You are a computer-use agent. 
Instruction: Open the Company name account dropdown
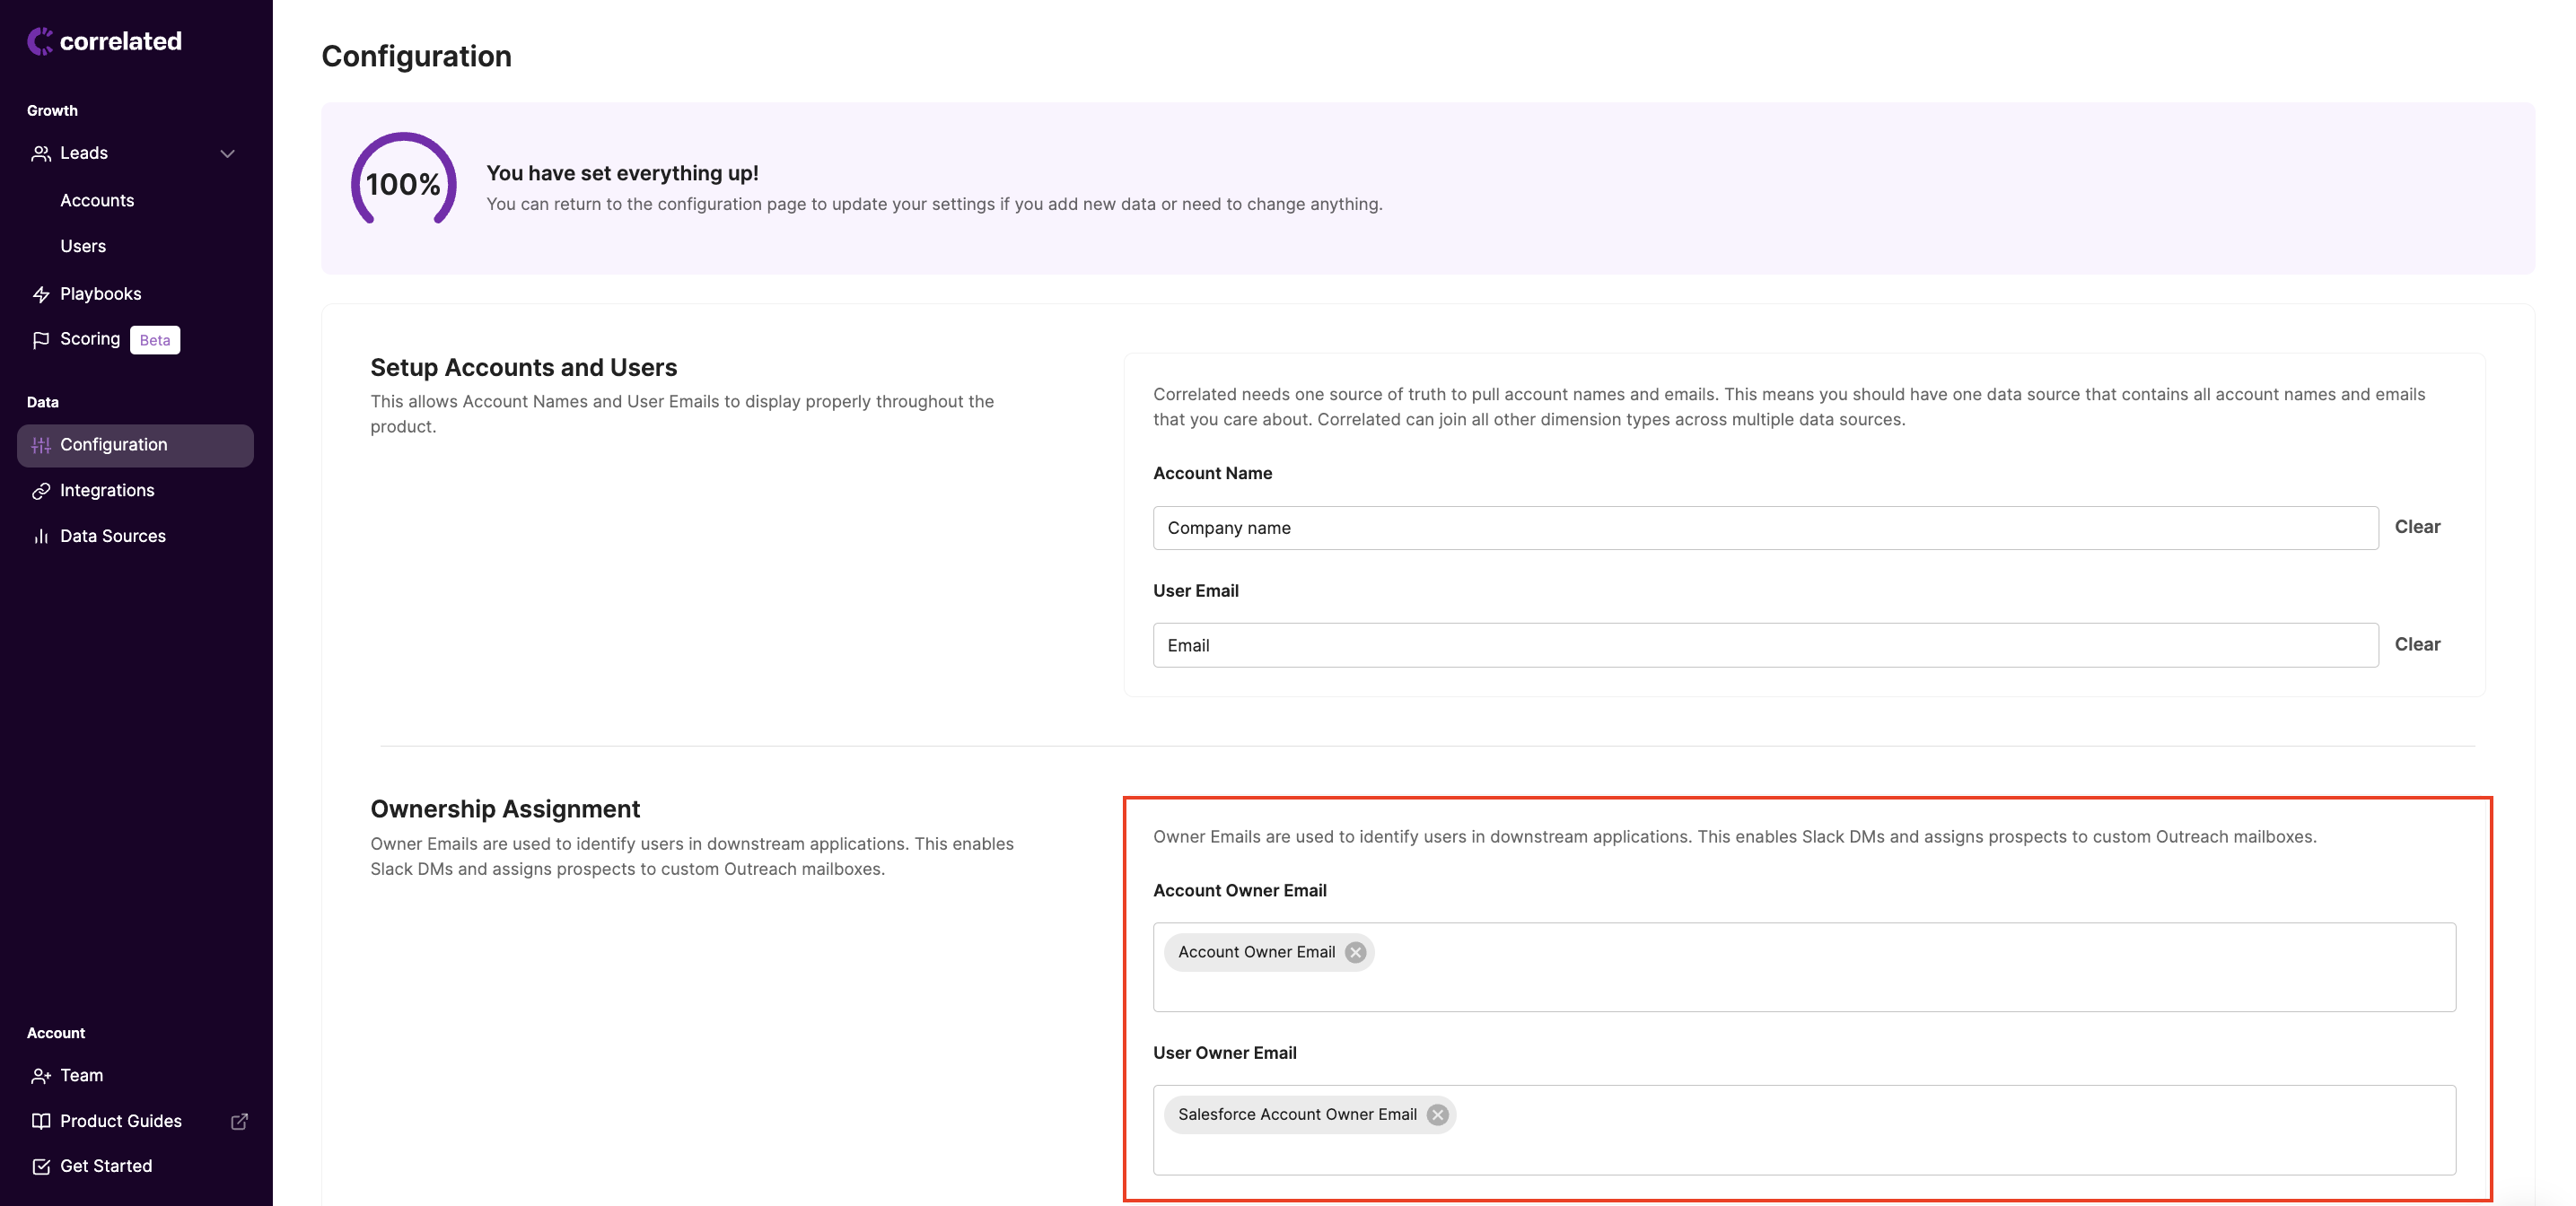pyautogui.click(x=1764, y=528)
